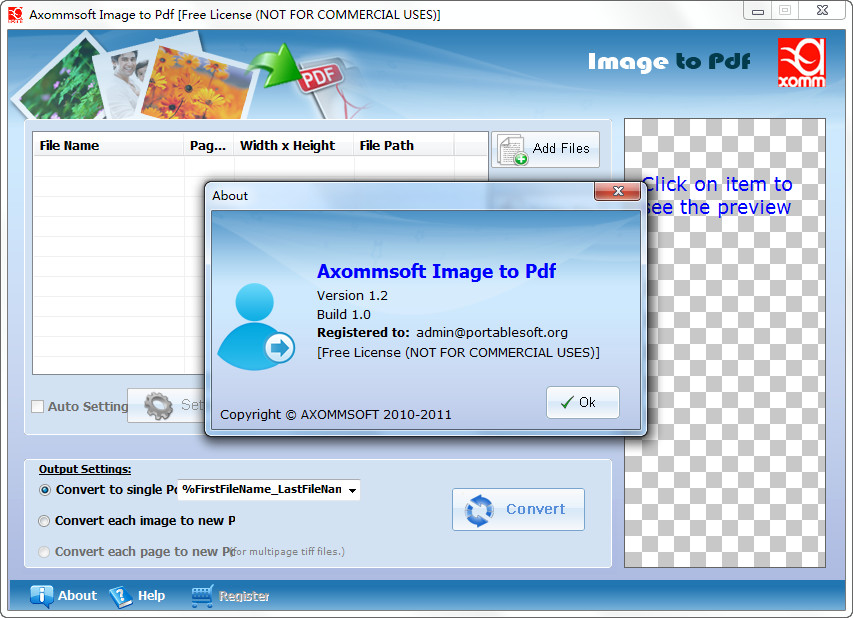Screen dimensions: 853x618
Task: Click the Help question-mark icon
Action: 120,595
